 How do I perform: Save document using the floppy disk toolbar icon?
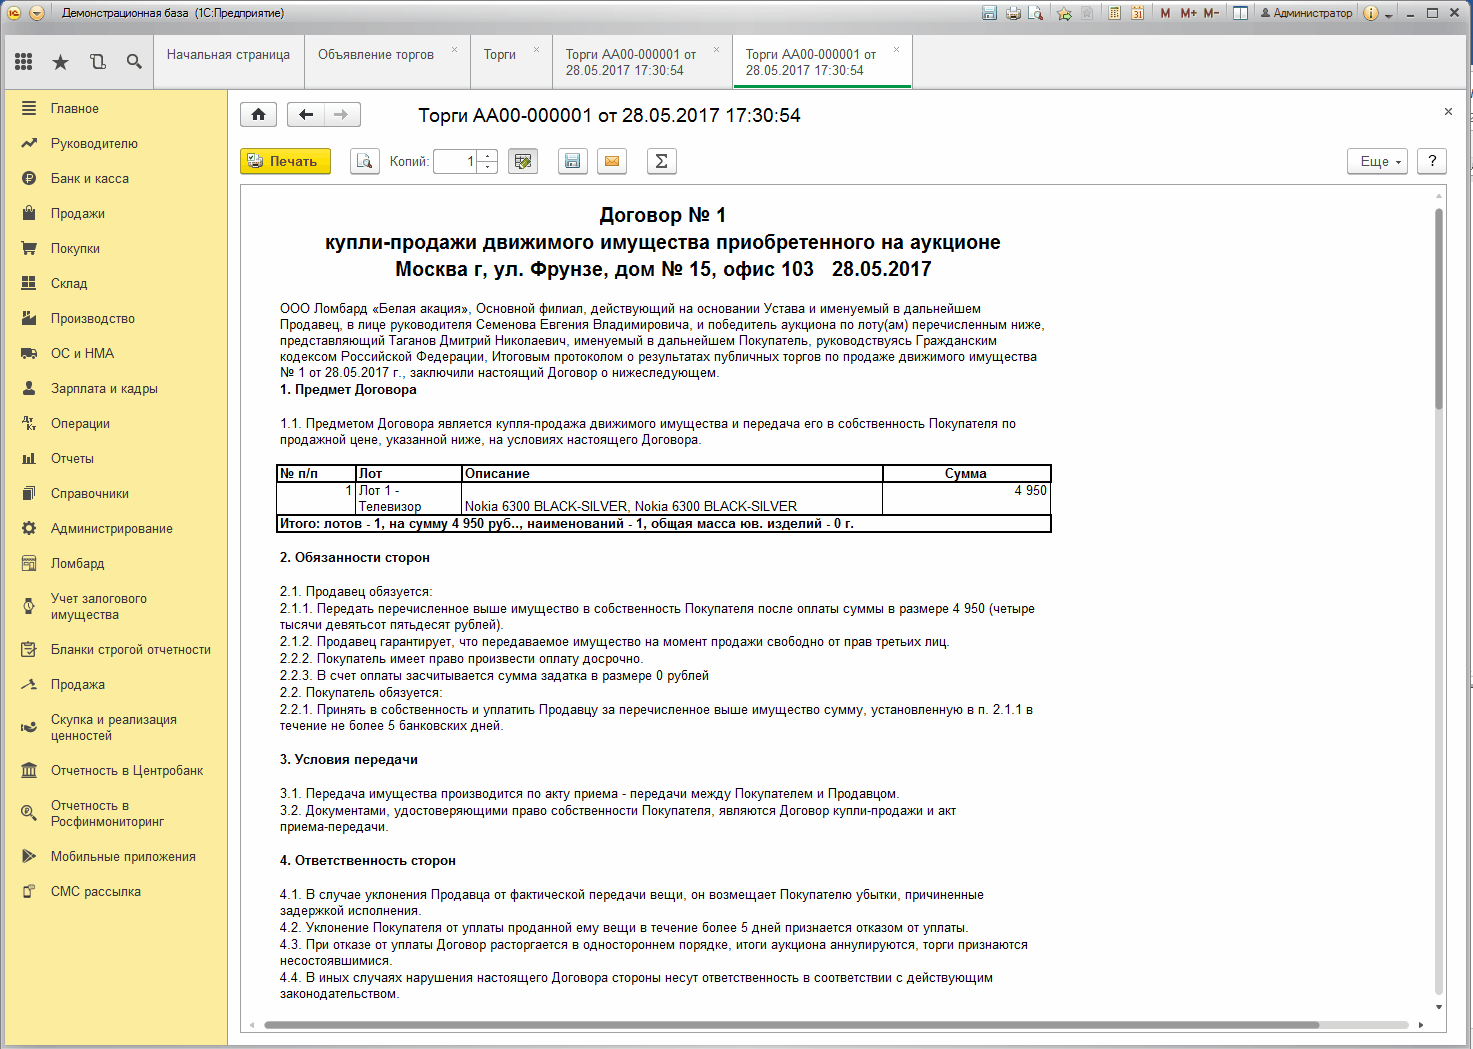572,161
